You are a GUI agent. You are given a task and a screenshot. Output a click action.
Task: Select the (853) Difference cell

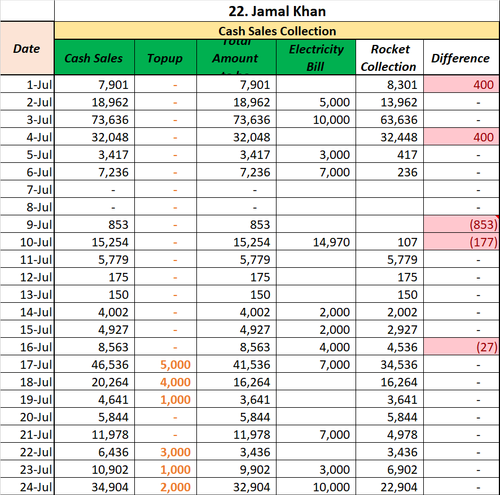(461, 224)
